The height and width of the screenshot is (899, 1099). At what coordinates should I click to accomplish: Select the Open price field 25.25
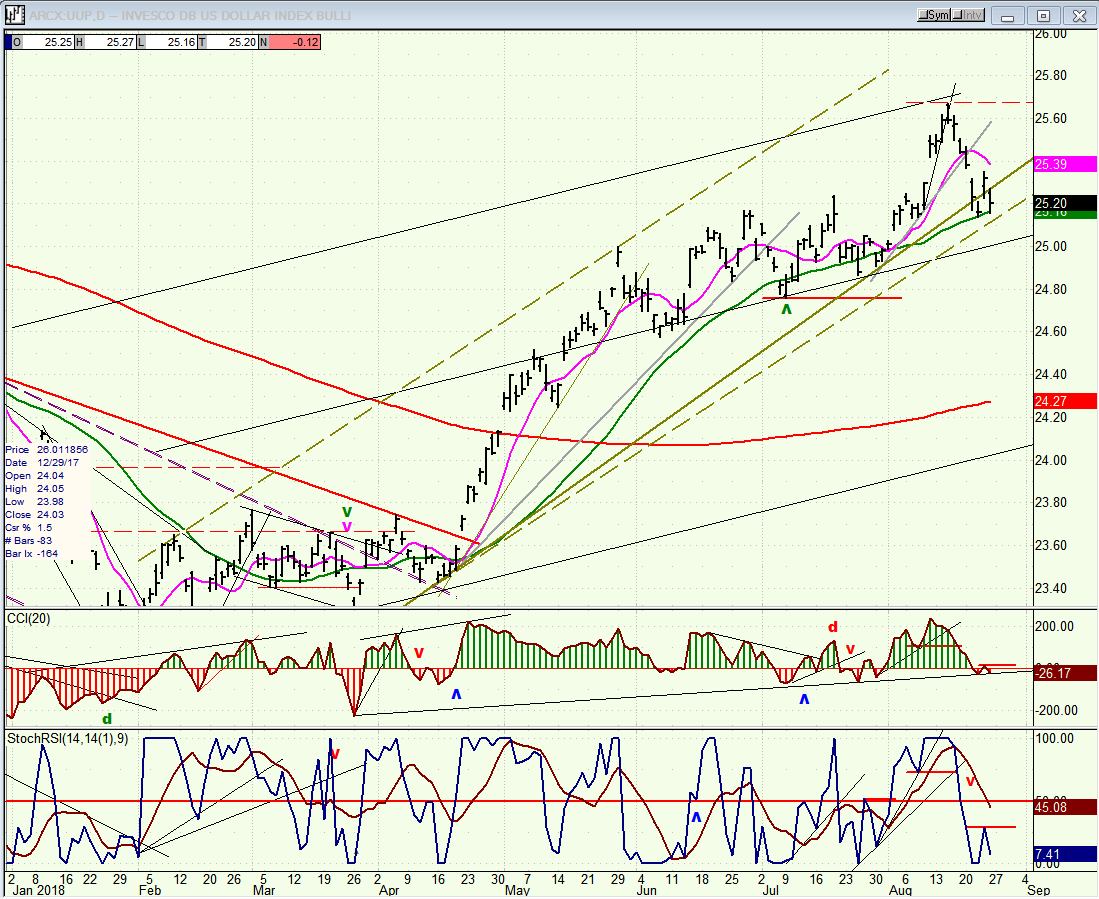[43, 42]
